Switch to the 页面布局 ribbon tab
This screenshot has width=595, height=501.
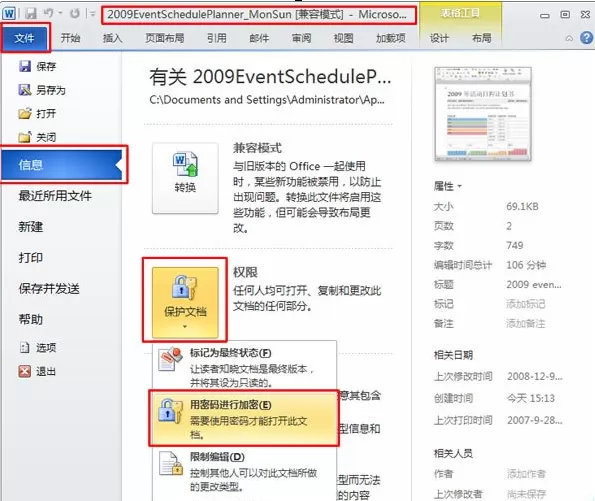pos(164,38)
